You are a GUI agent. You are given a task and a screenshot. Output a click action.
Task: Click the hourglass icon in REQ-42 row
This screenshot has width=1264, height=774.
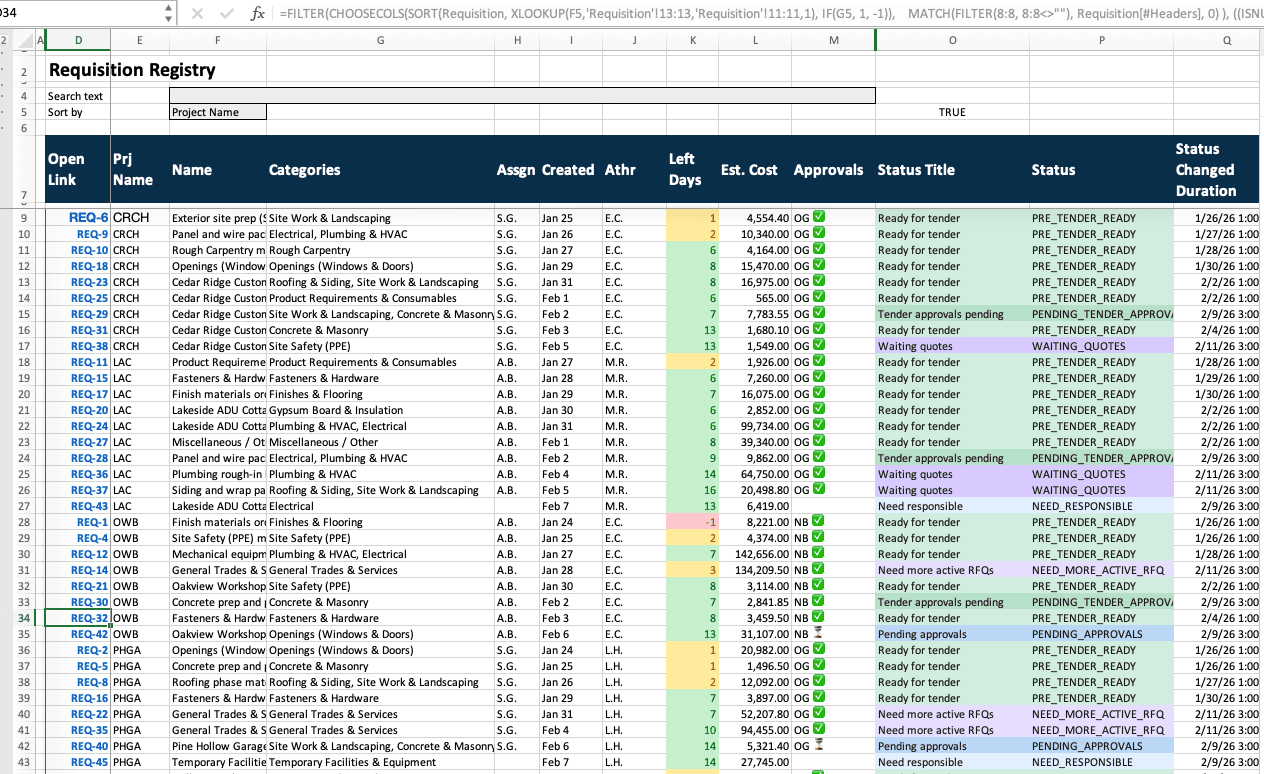point(819,634)
